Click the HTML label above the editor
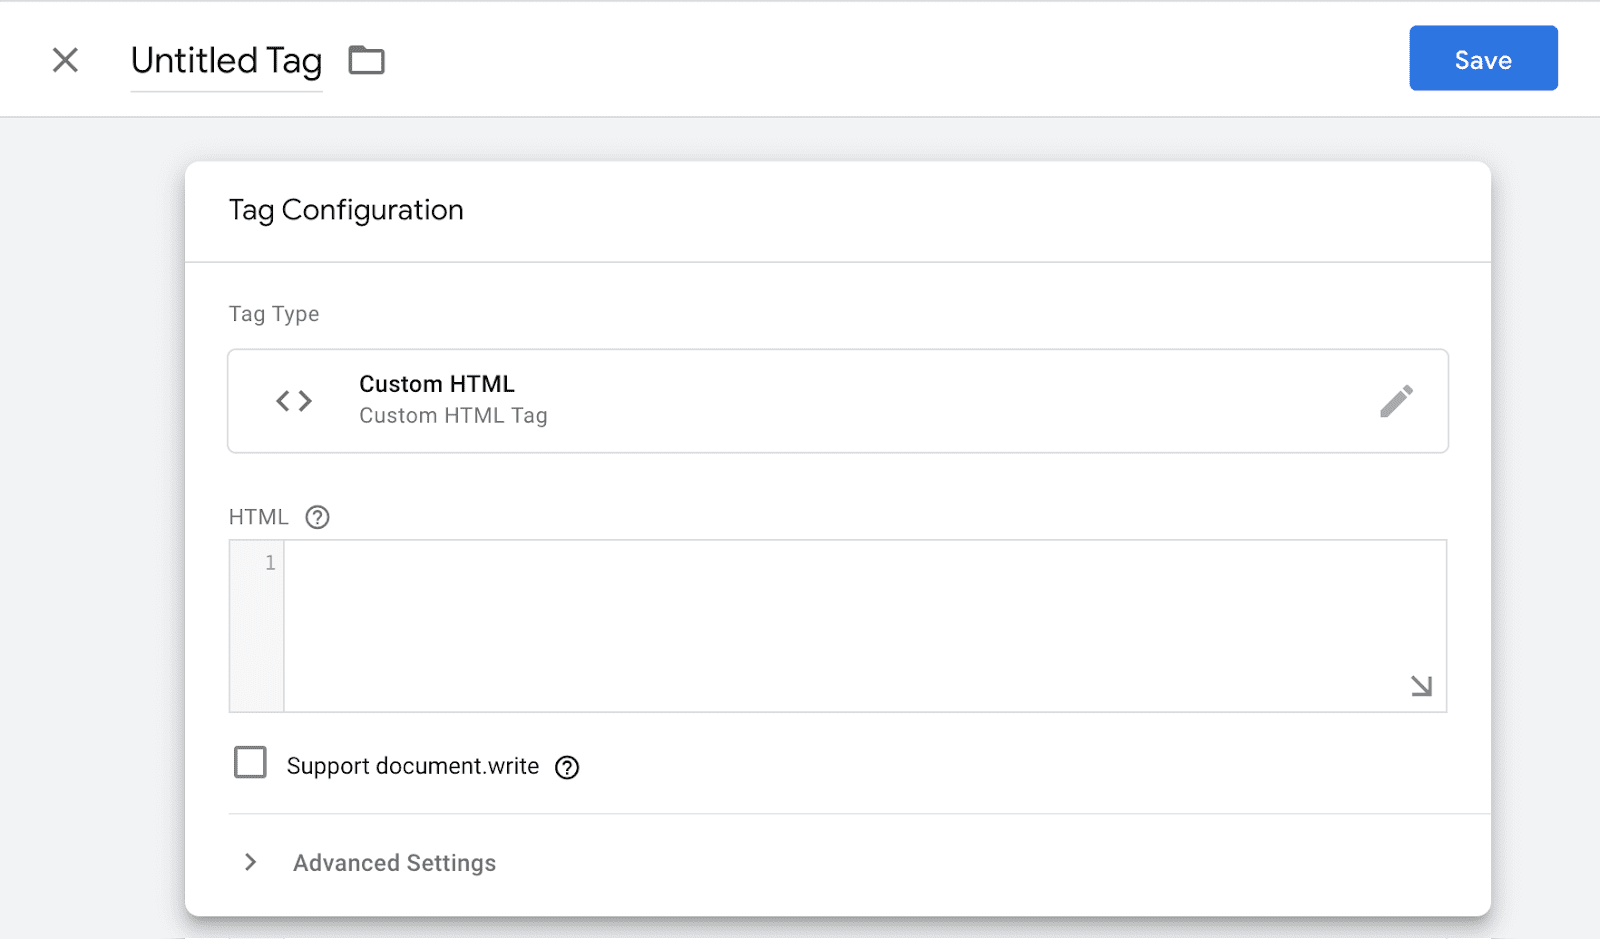This screenshot has height=939, width=1600. tap(257, 517)
